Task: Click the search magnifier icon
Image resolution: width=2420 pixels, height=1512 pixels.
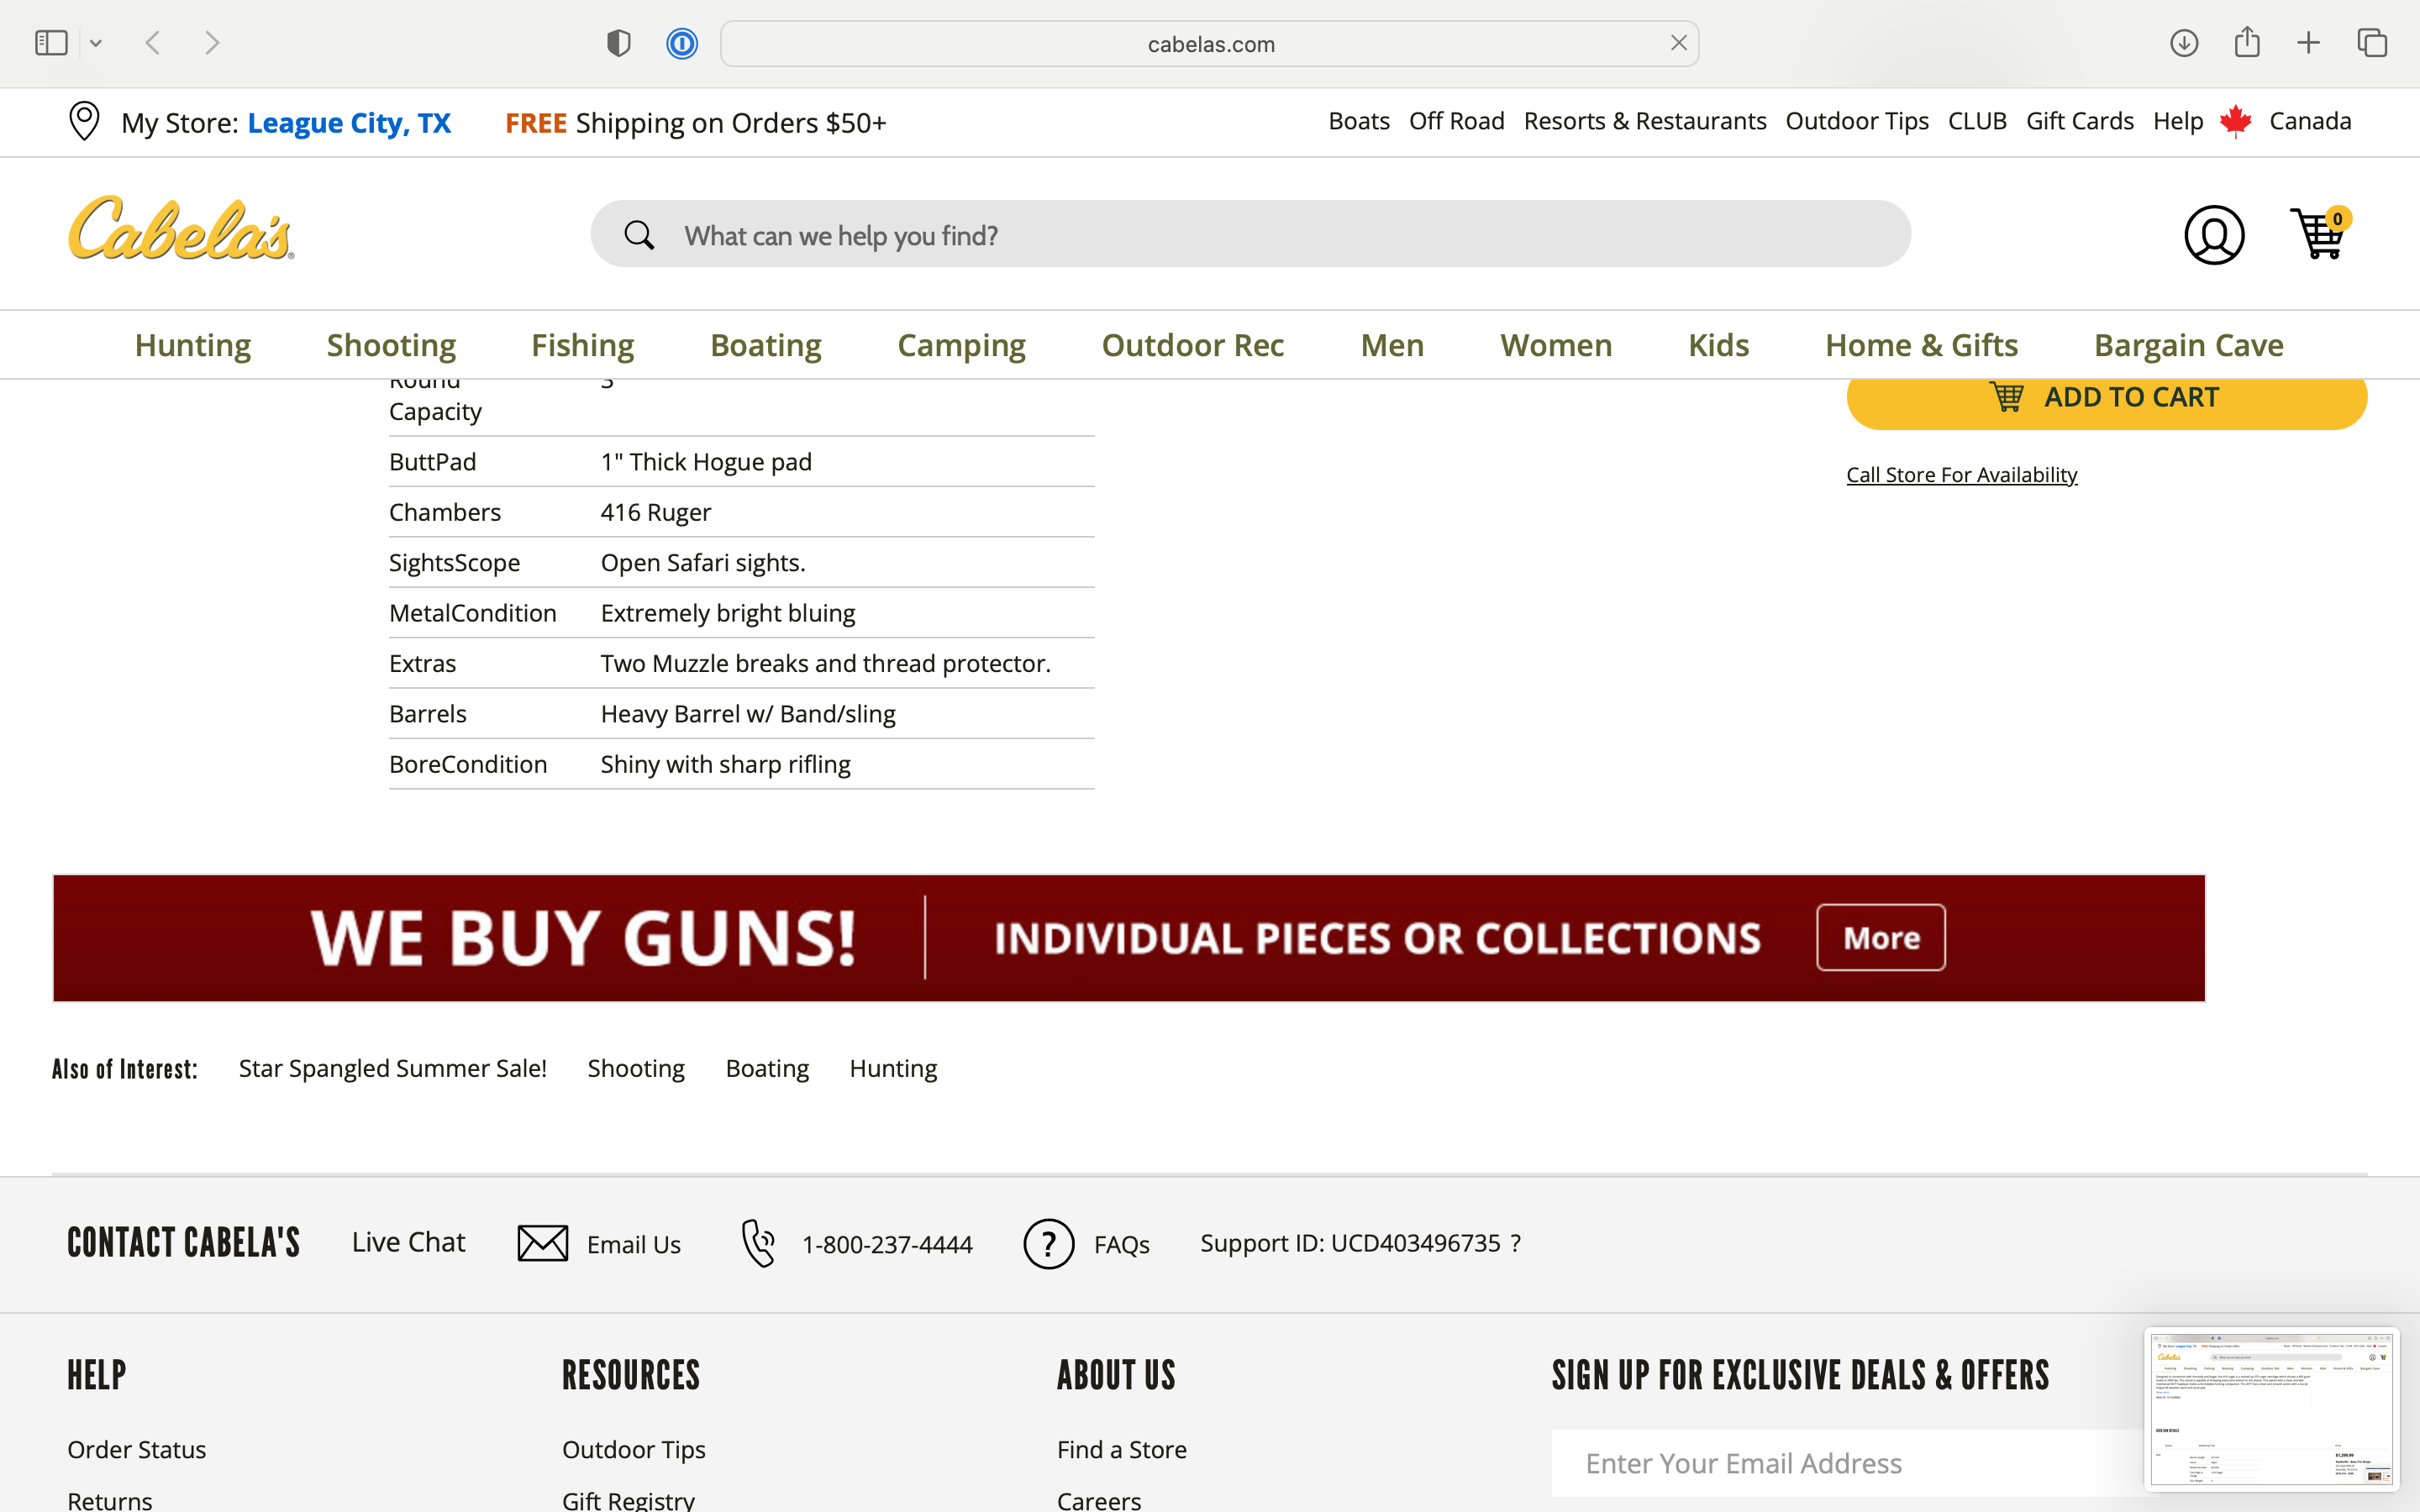Action: click(x=639, y=235)
